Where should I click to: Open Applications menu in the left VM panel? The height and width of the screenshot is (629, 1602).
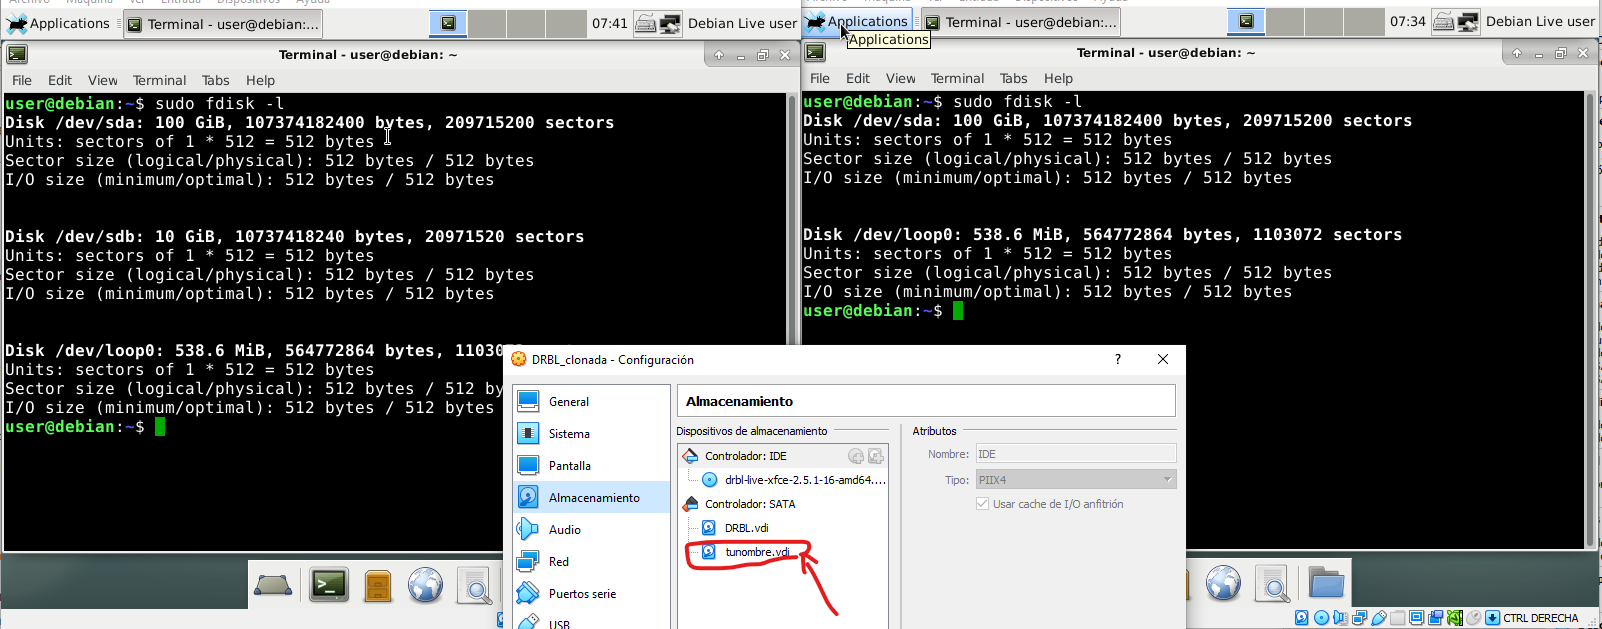click(x=58, y=23)
